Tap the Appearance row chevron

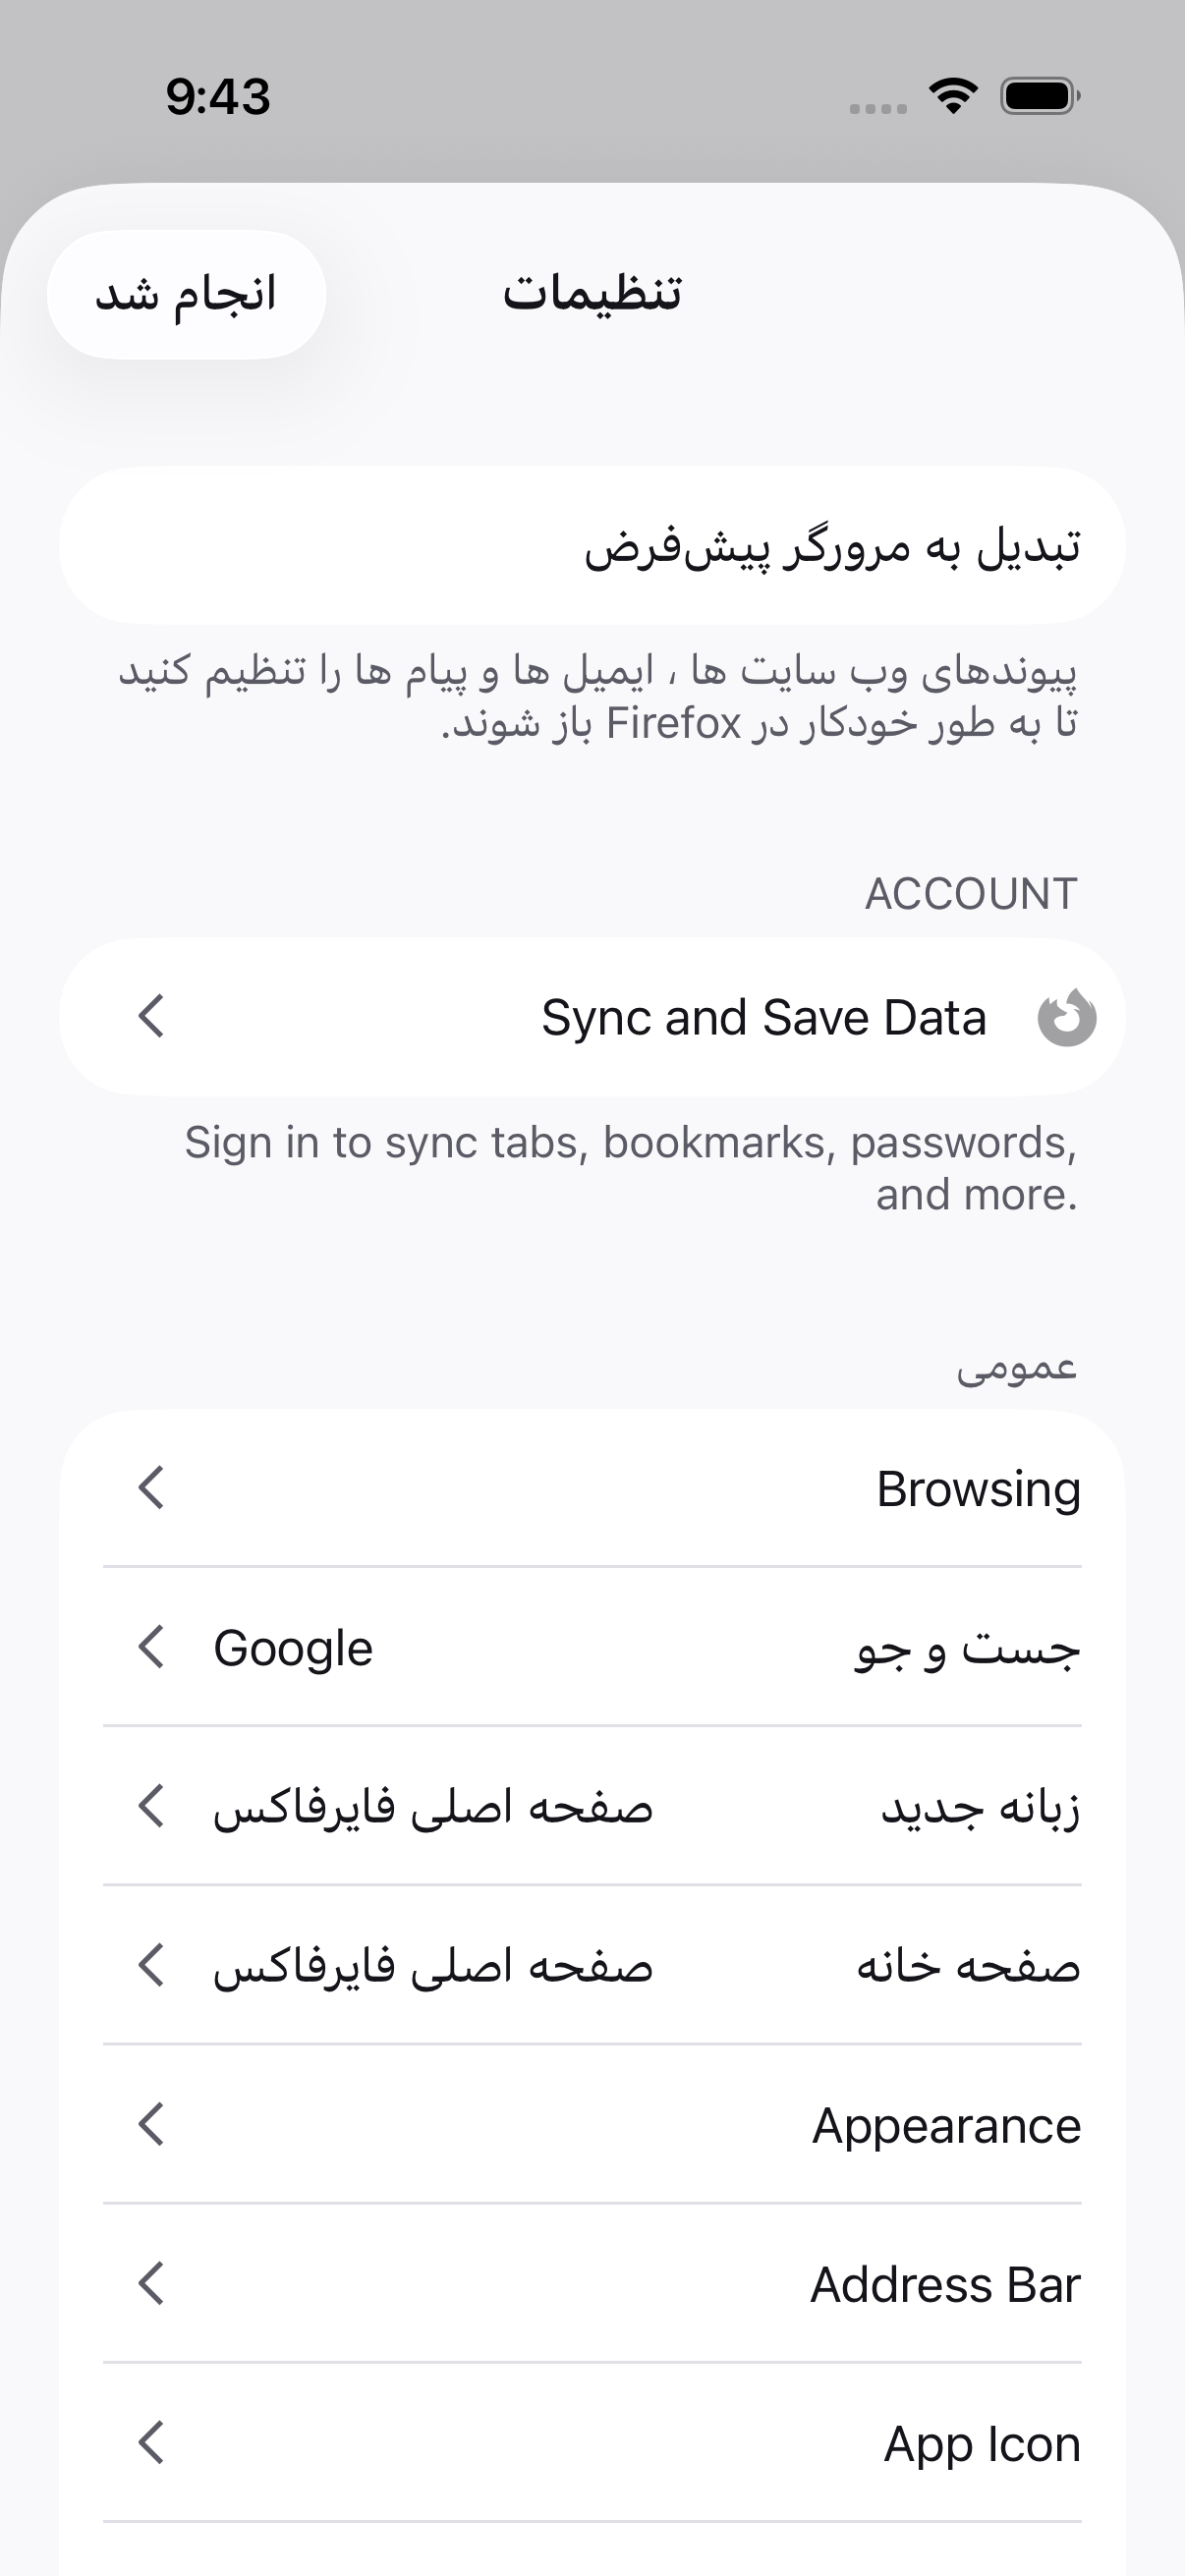click(x=150, y=2125)
